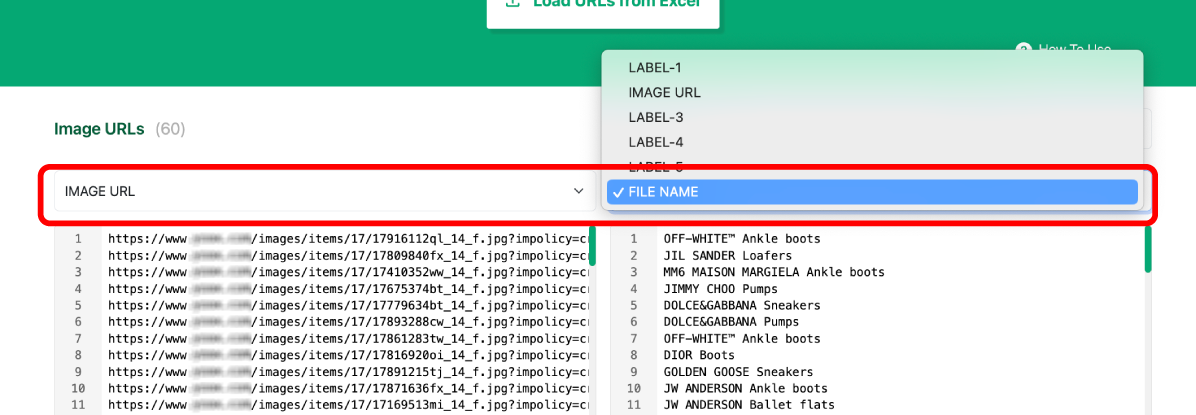The image size is (1196, 415).
Task: Pick LABEL-3 in the dropdown menu
Action: (655, 118)
